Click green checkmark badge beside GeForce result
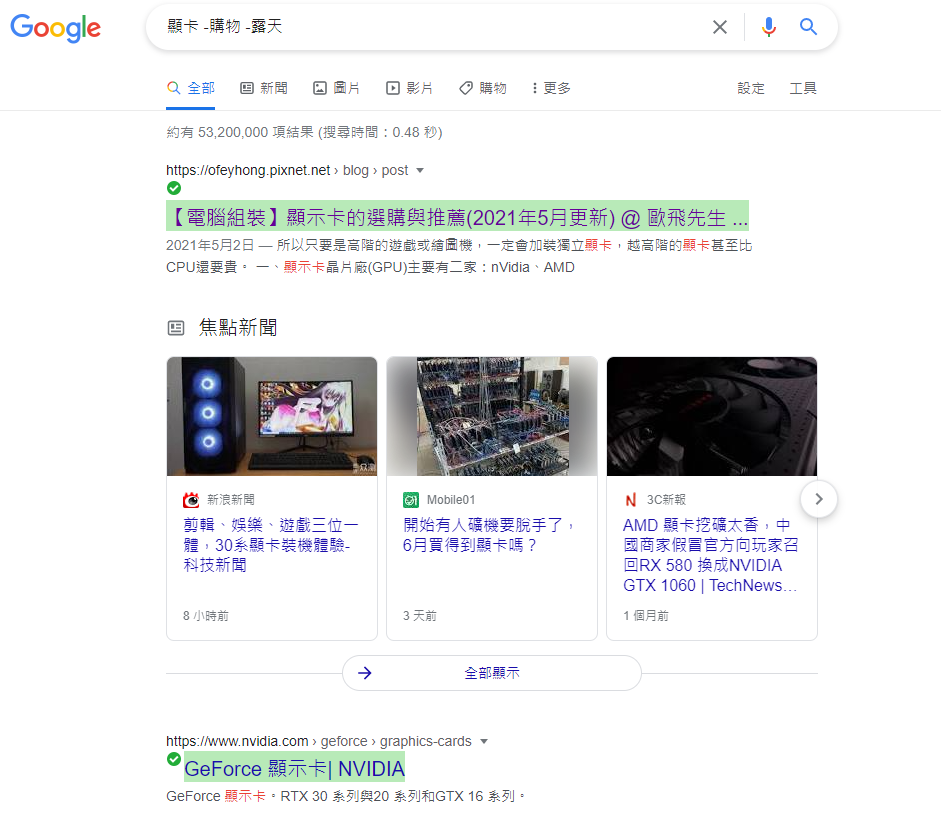Image resolution: width=941 pixels, height=824 pixels. tap(174, 759)
